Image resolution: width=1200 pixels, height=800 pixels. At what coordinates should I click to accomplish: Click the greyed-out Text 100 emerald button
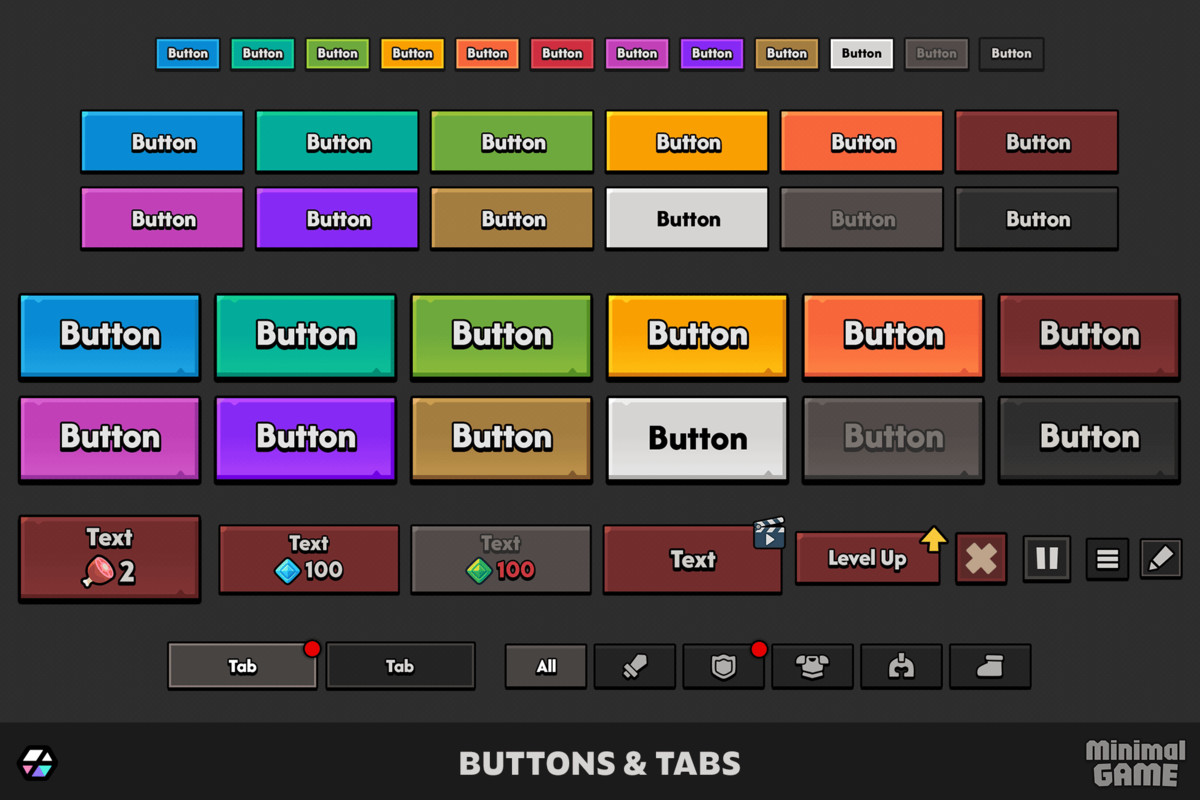(500, 559)
